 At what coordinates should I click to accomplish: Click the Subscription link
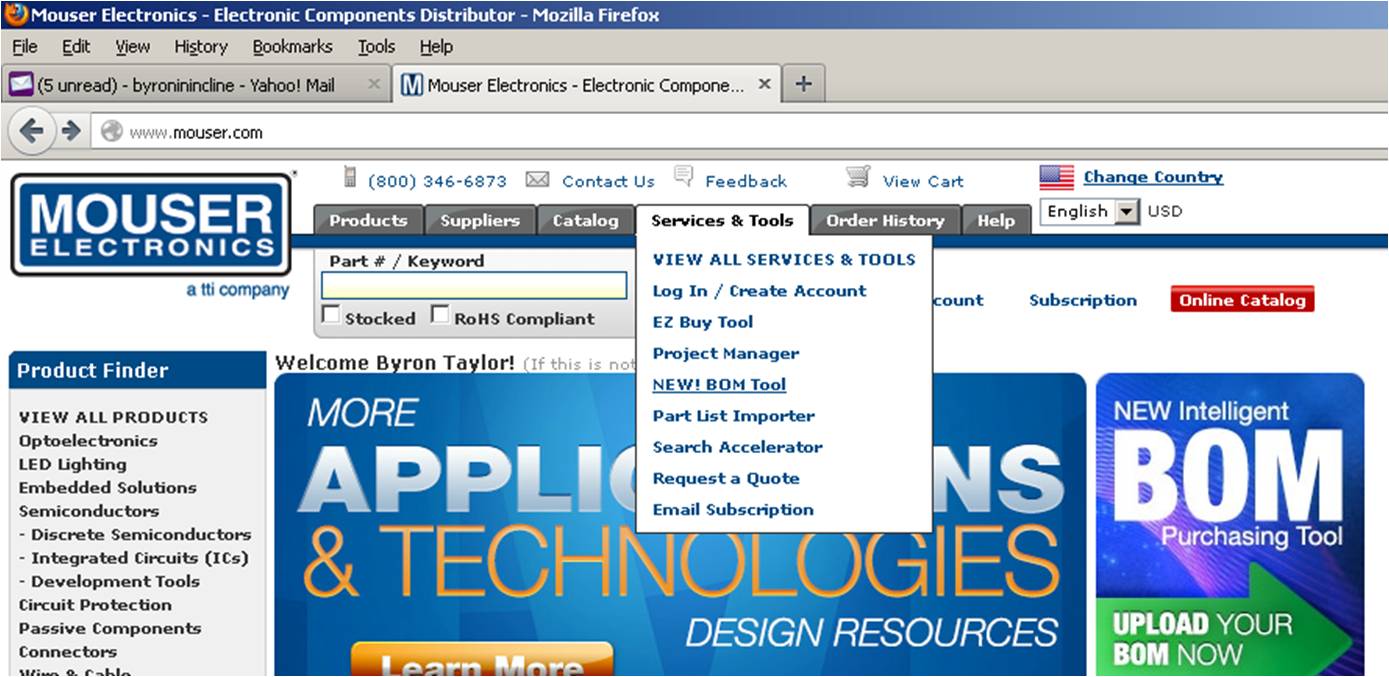pyautogui.click(x=1083, y=300)
